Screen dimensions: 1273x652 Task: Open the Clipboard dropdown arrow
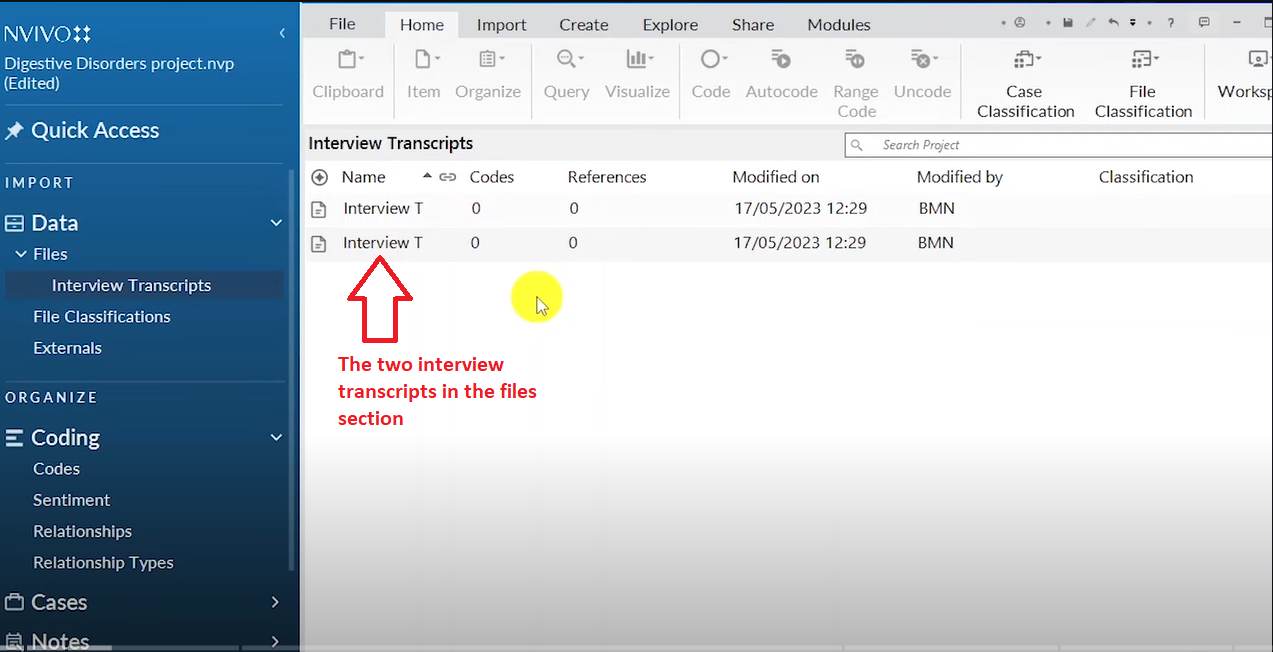361,58
